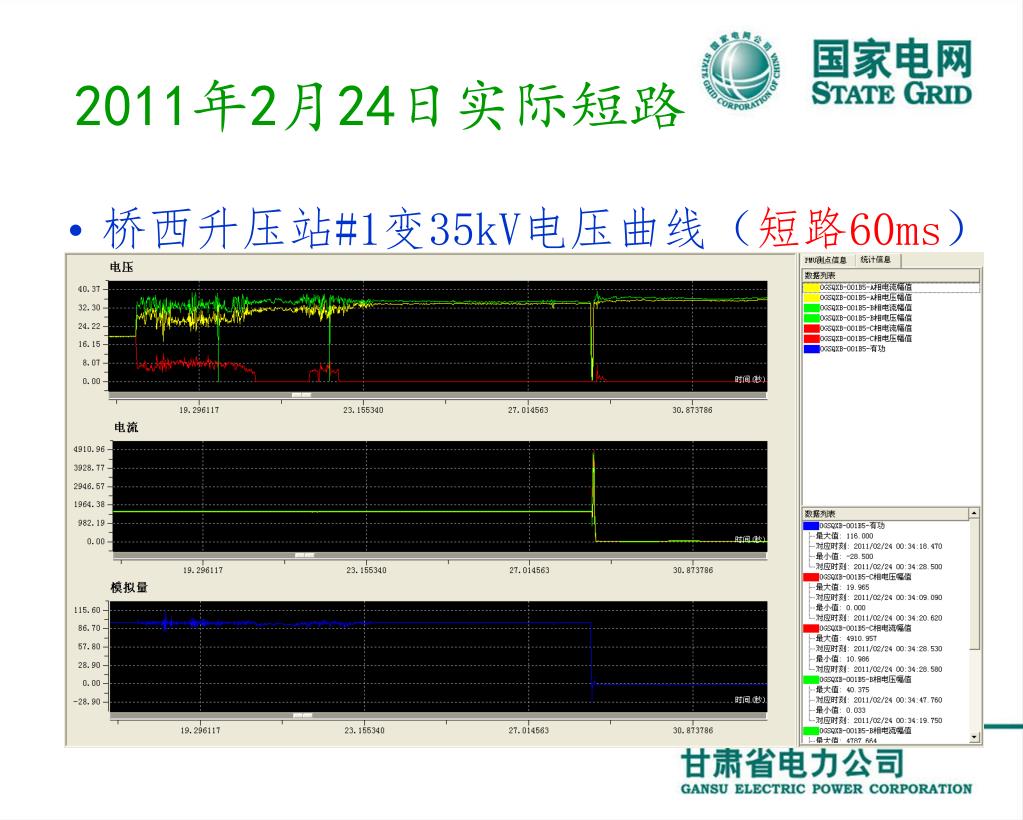Click the 最大值: 116.000 entry
This screenshot has height=820, width=1023.
(844, 536)
